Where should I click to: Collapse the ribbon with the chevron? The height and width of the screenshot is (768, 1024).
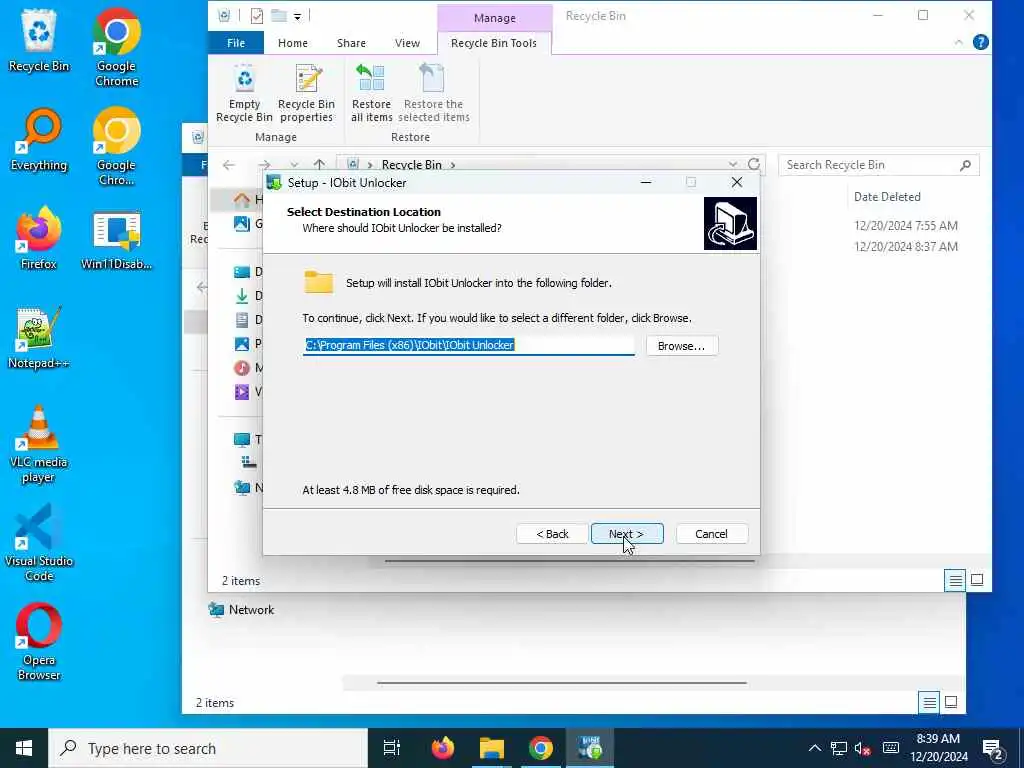pyautogui.click(x=958, y=42)
